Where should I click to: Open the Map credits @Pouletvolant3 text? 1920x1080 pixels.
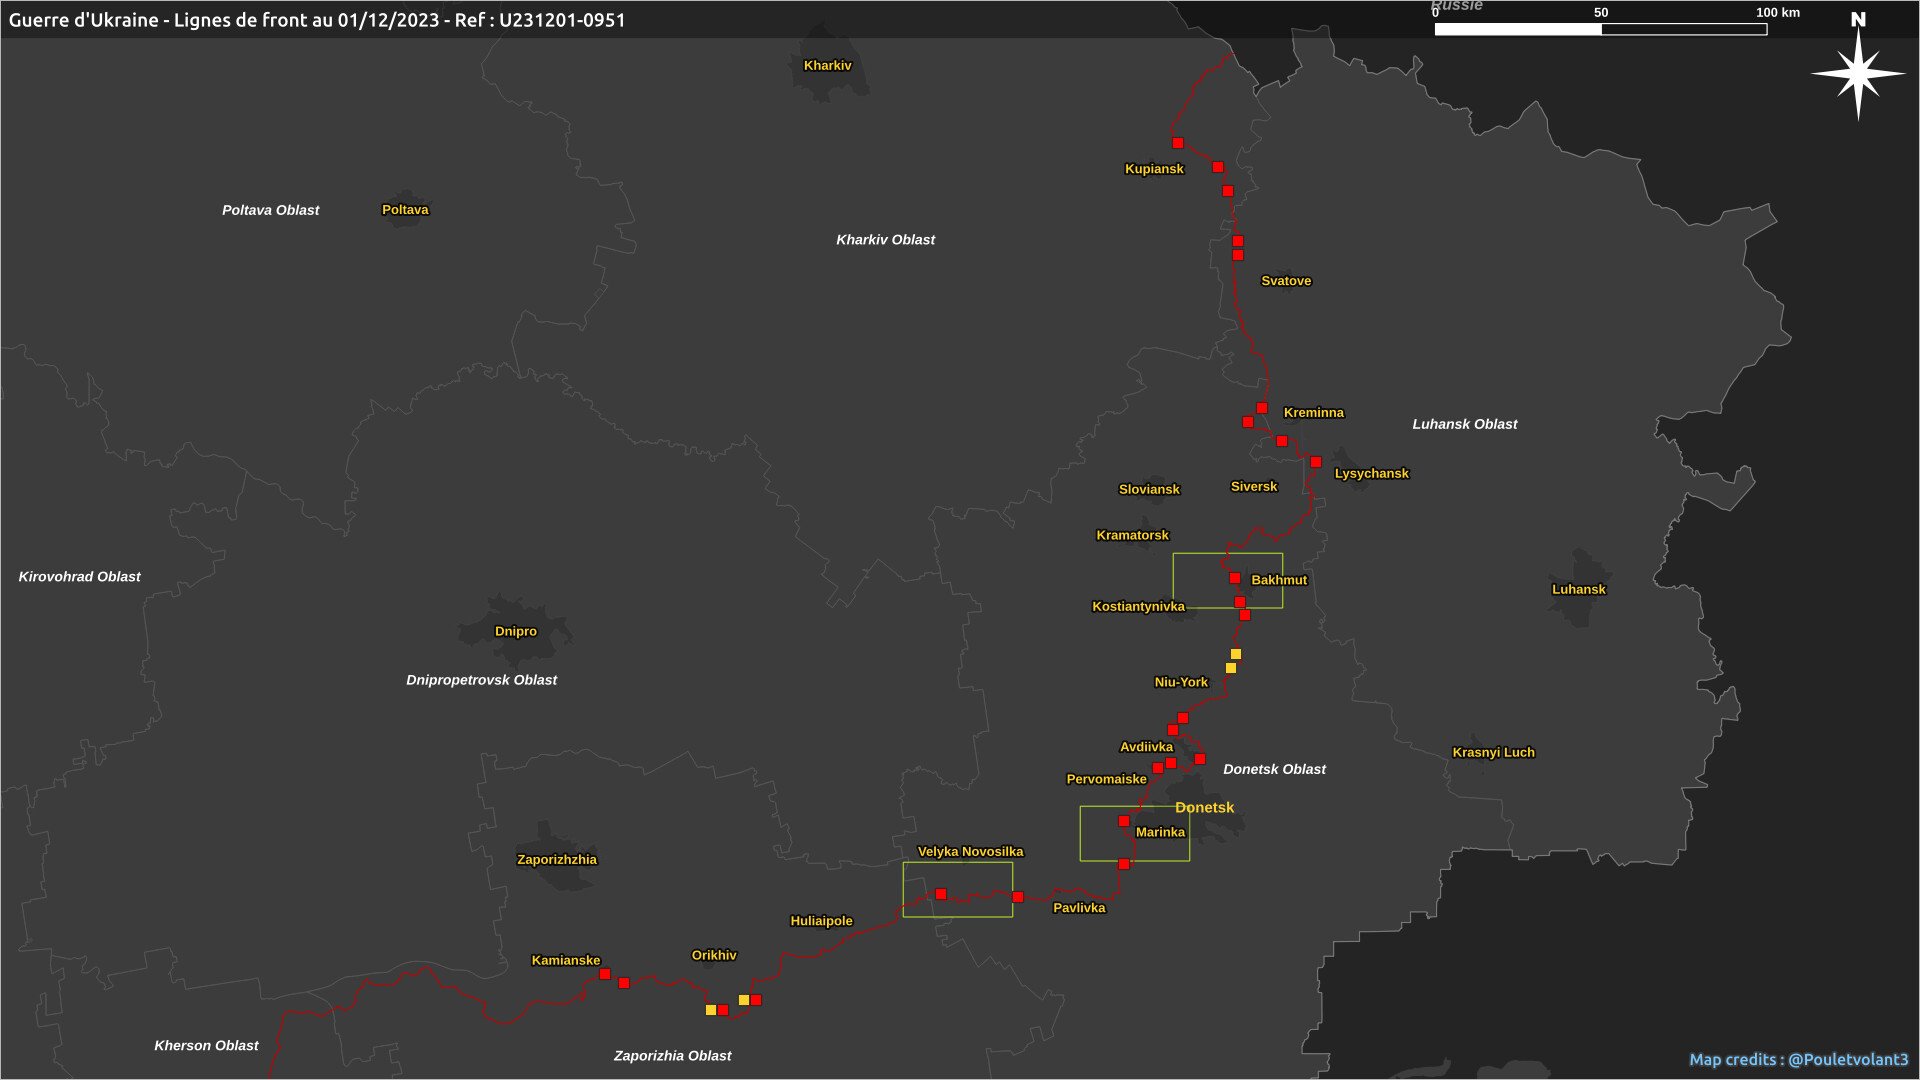[1799, 1059]
